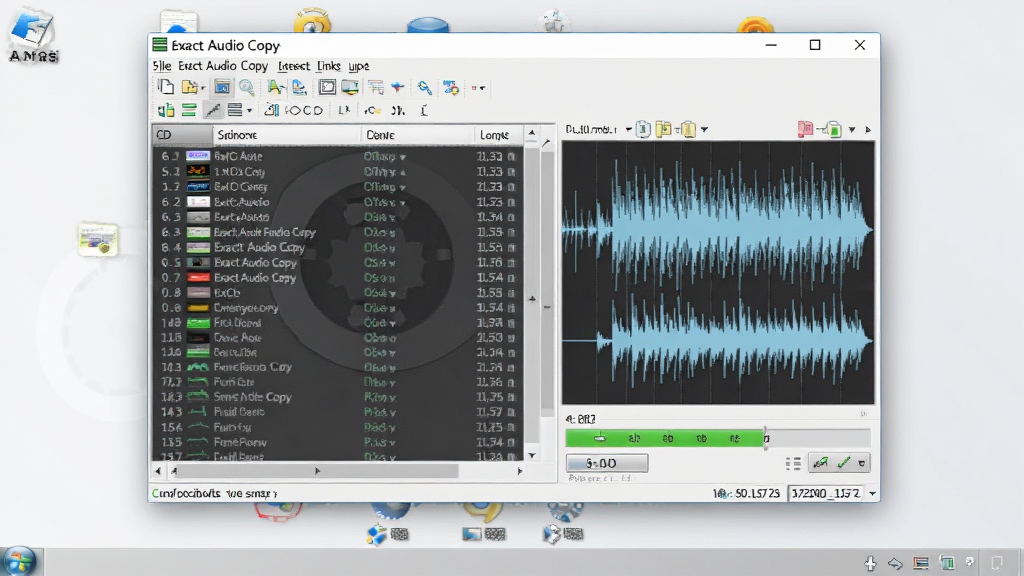This screenshot has width=1024, height=576.
Task: Click the gray list-lines toolbar icon
Action: (235, 110)
